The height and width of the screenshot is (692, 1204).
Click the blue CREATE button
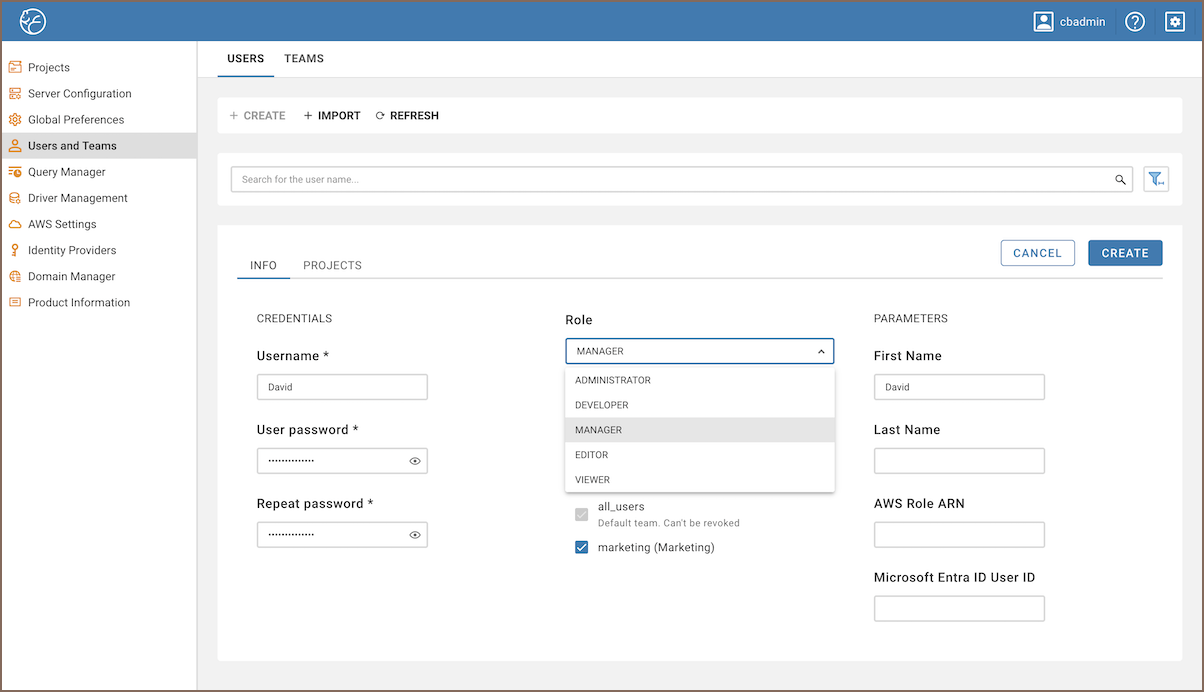tap(1125, 253)
